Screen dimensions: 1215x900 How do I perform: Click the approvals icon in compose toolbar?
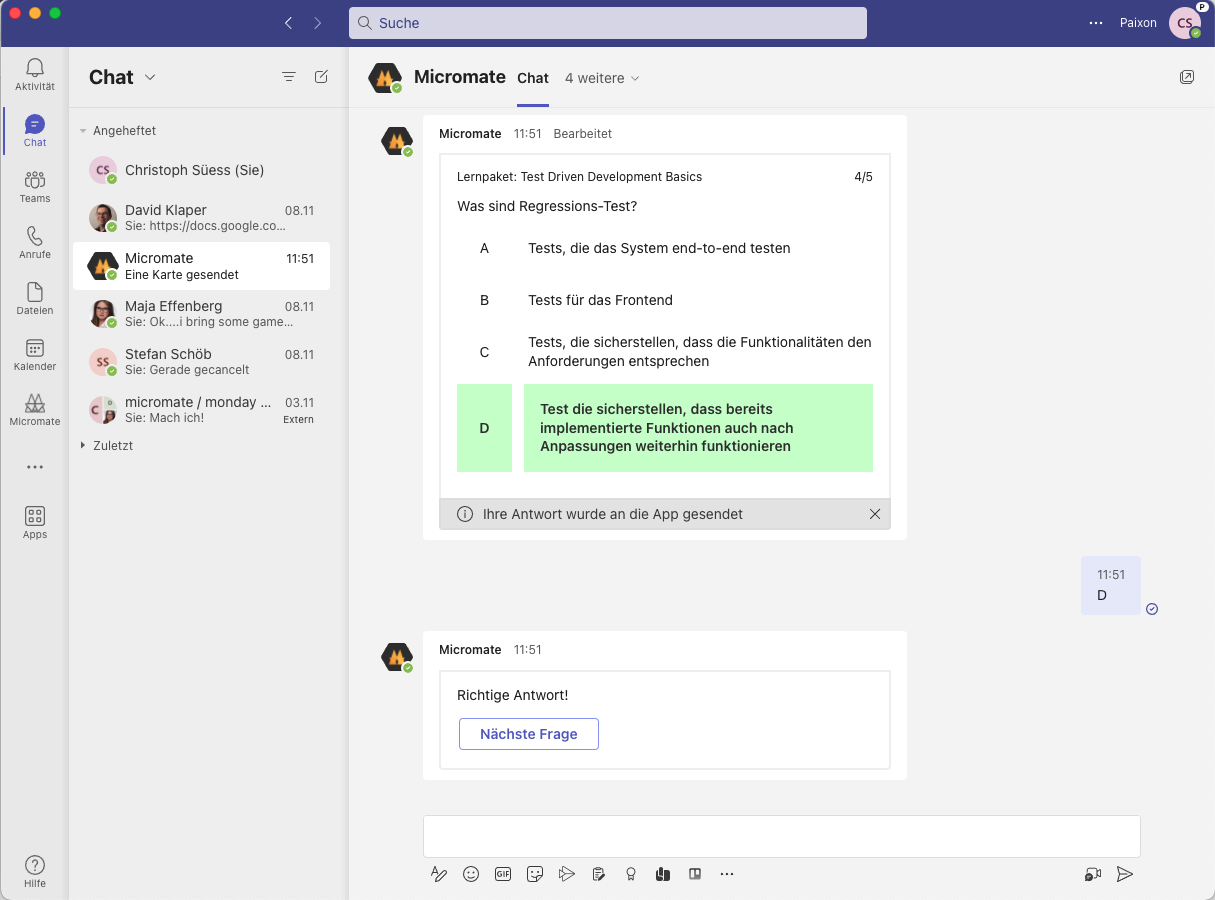pos(599,874)
